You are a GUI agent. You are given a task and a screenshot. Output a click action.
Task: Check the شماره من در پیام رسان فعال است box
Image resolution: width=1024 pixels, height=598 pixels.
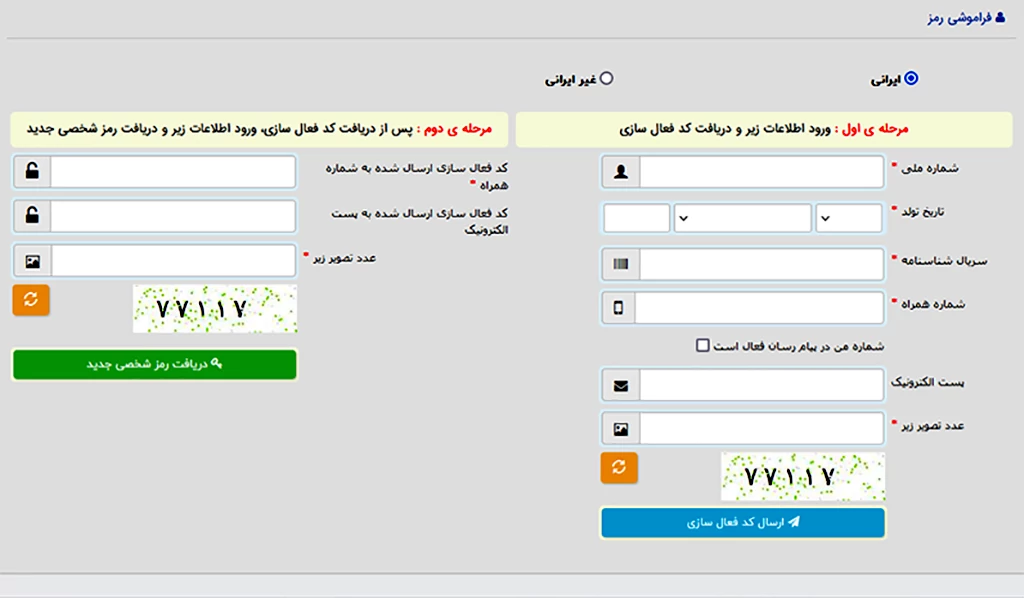(x=703, y=345)
